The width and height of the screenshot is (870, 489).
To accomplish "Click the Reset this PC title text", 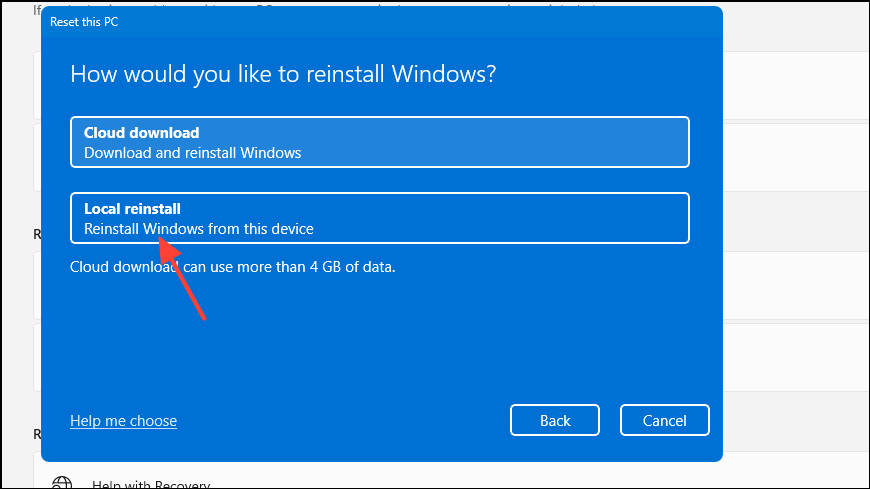I will [84, 22].
